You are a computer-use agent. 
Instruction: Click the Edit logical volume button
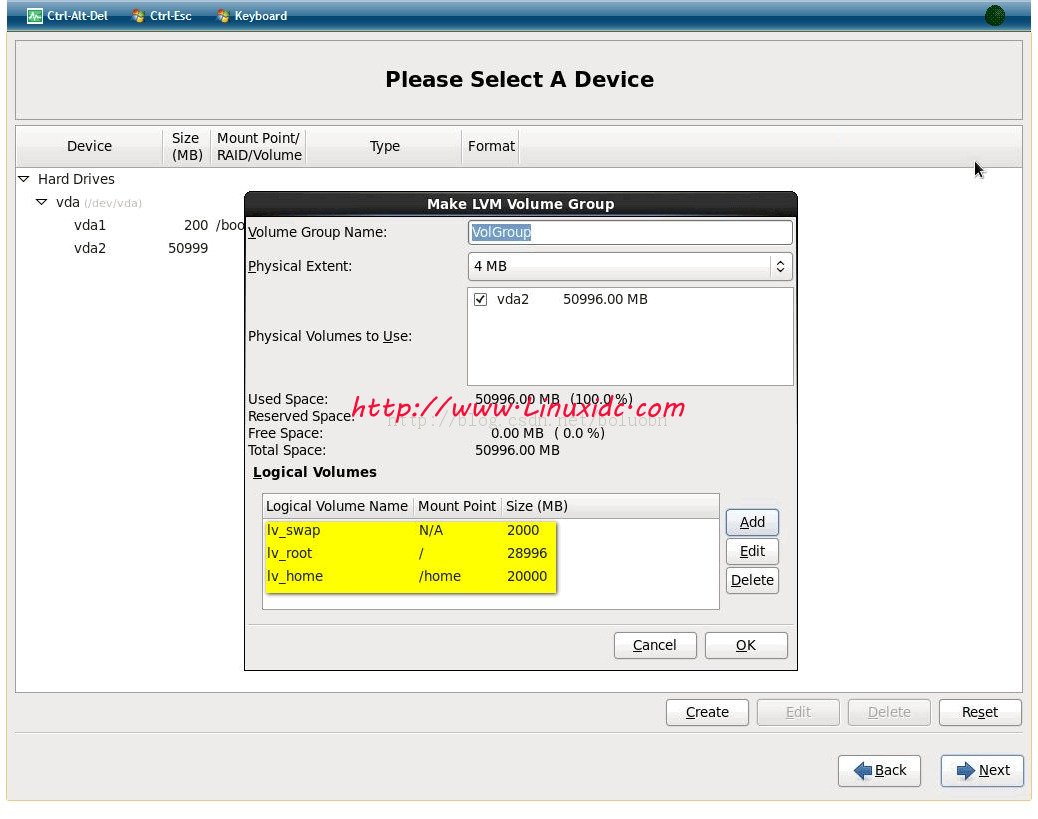click(x=752, y=551)
